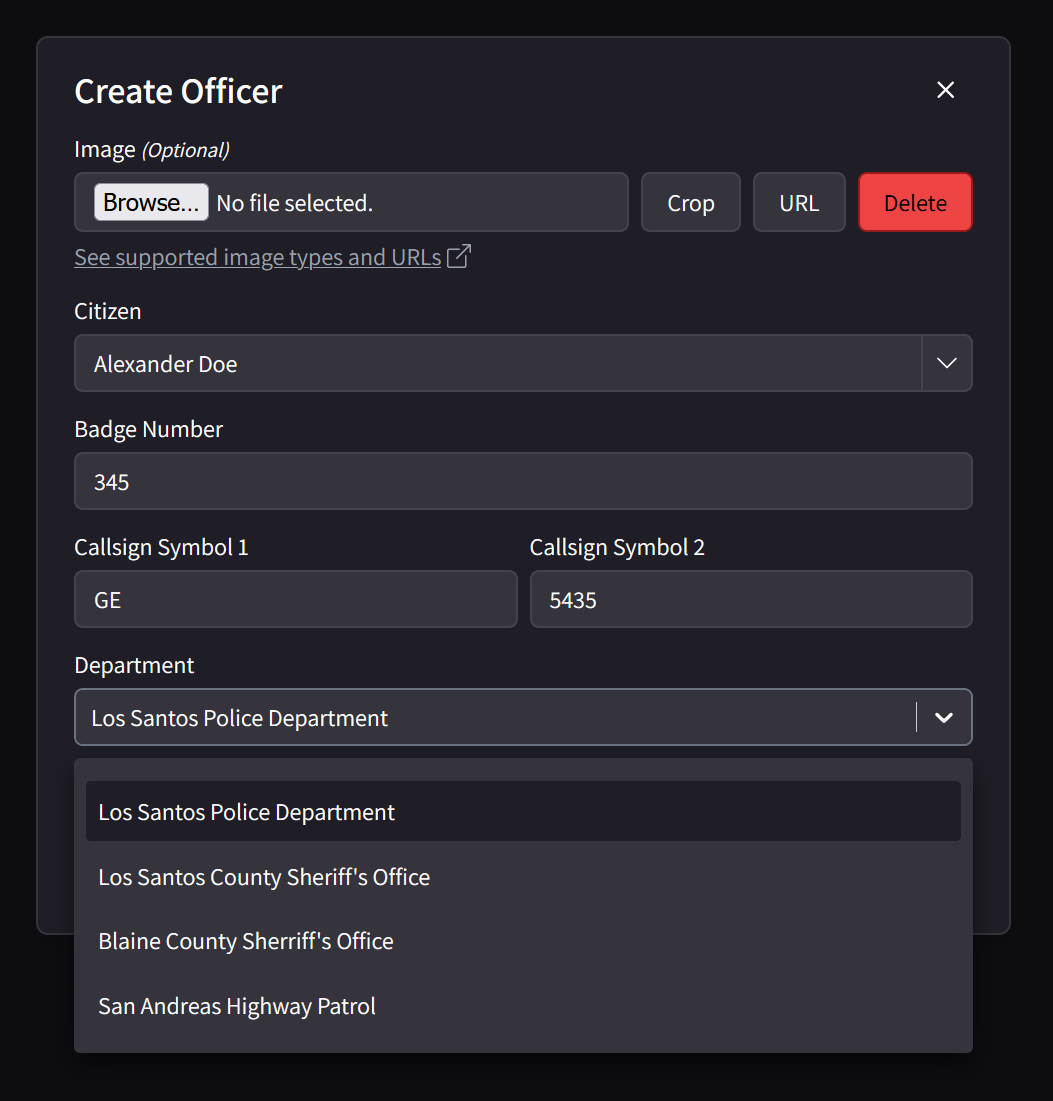The height and width of the screenshot is (1101, 1053).
Task: Click the external link icon beside supported image types
Action: 459,257
